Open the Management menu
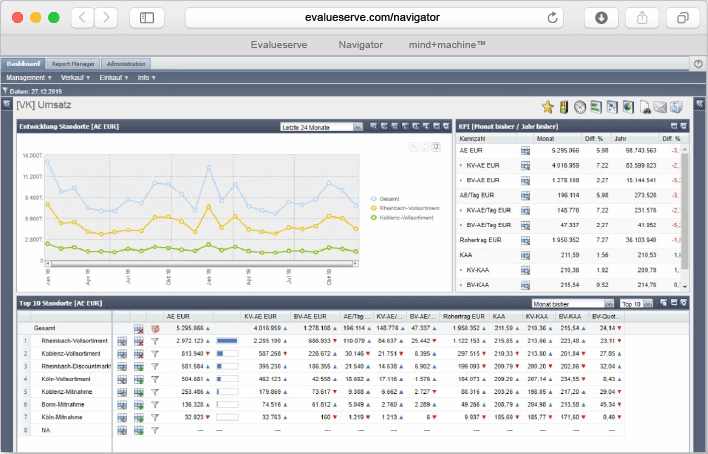 [29, 78]
